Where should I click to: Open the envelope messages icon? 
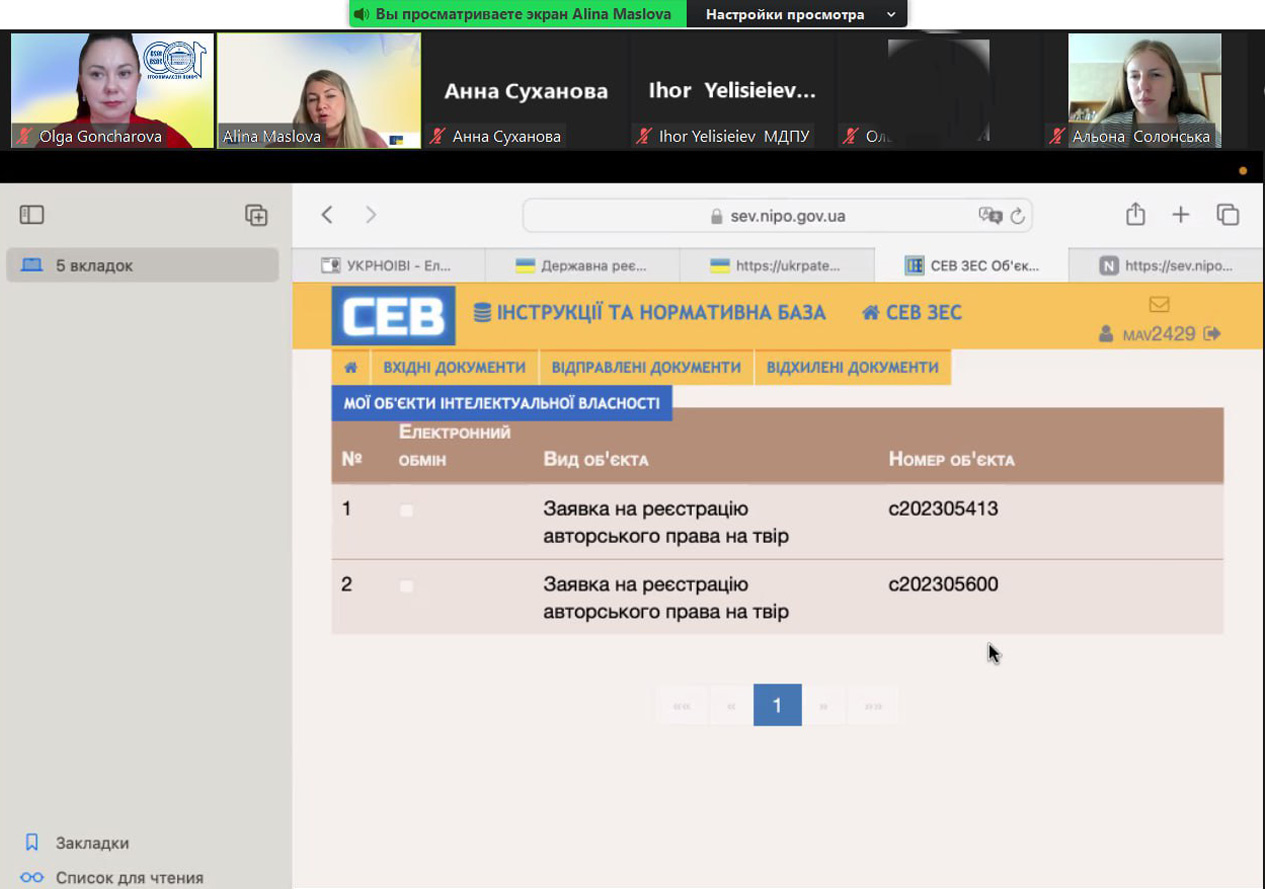pyautogui.click(x=1159, y=304)
